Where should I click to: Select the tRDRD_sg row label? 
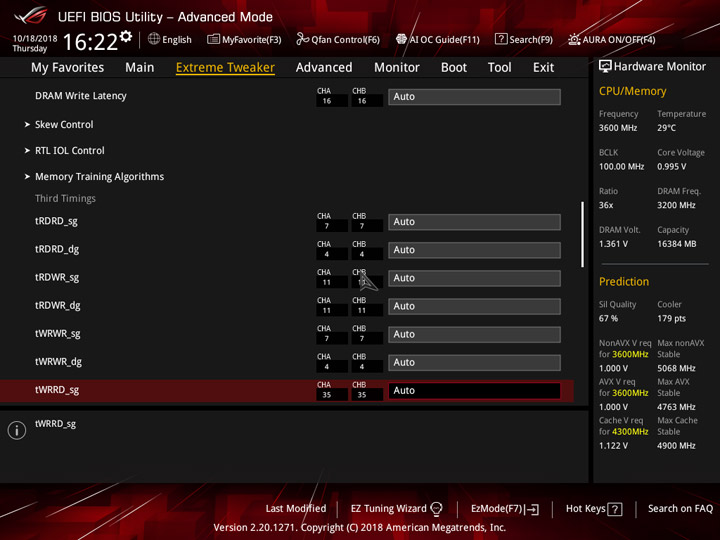click(56, 221)
